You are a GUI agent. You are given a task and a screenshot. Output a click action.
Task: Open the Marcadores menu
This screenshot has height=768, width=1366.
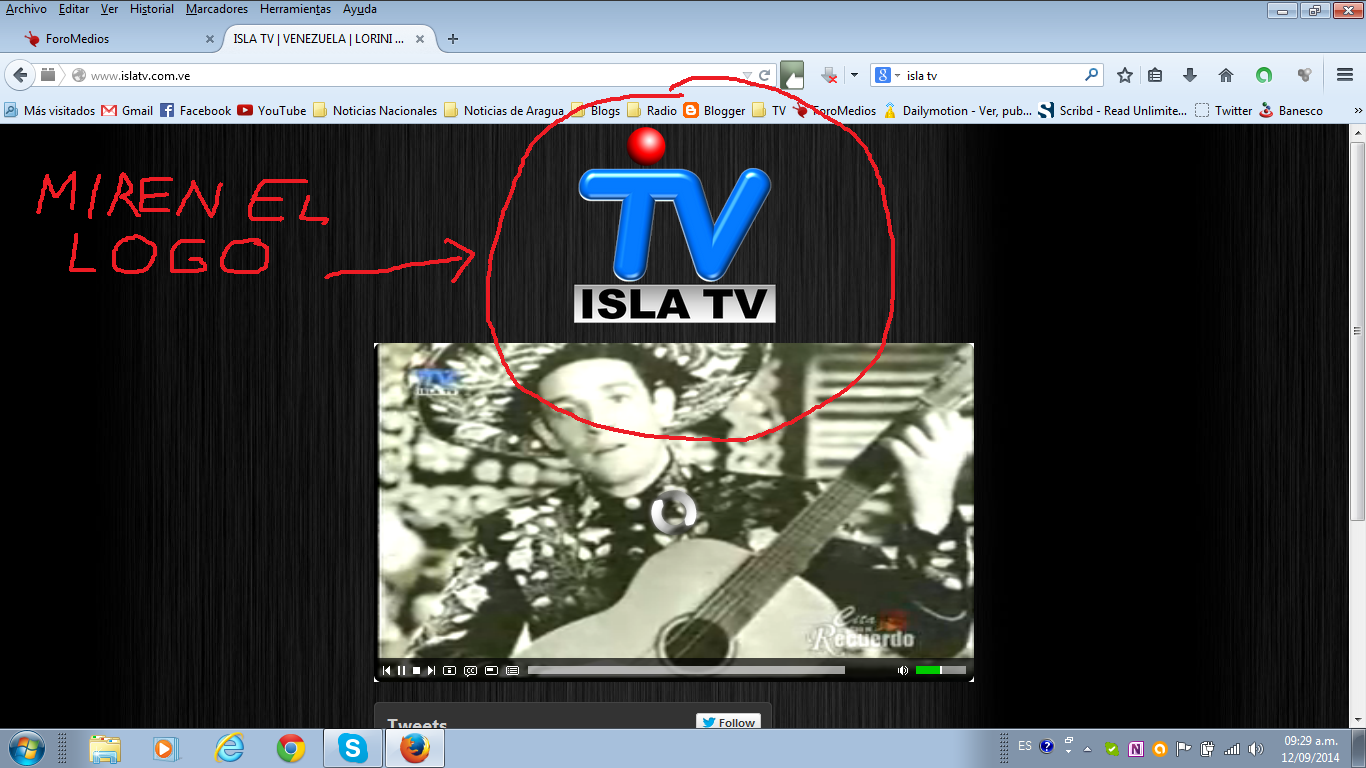[217, 9]
